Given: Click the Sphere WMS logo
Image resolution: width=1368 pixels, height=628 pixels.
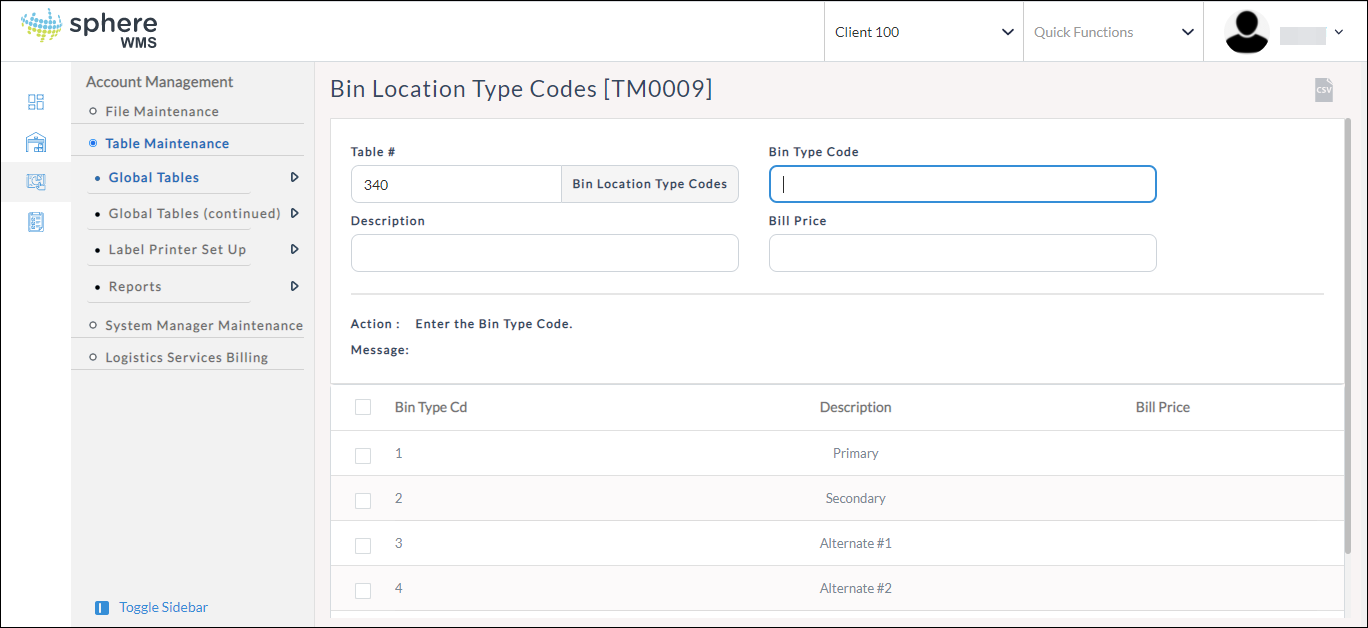Looking at the screenshot, I should coord(89,29).
